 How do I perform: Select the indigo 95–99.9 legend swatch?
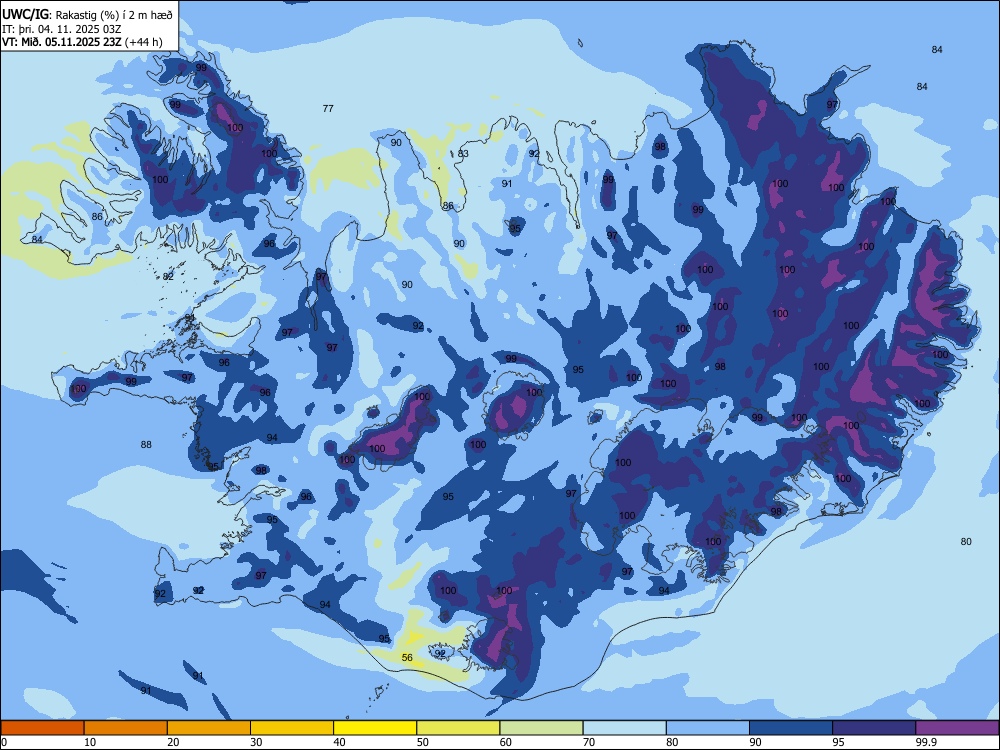coord(874,728)
